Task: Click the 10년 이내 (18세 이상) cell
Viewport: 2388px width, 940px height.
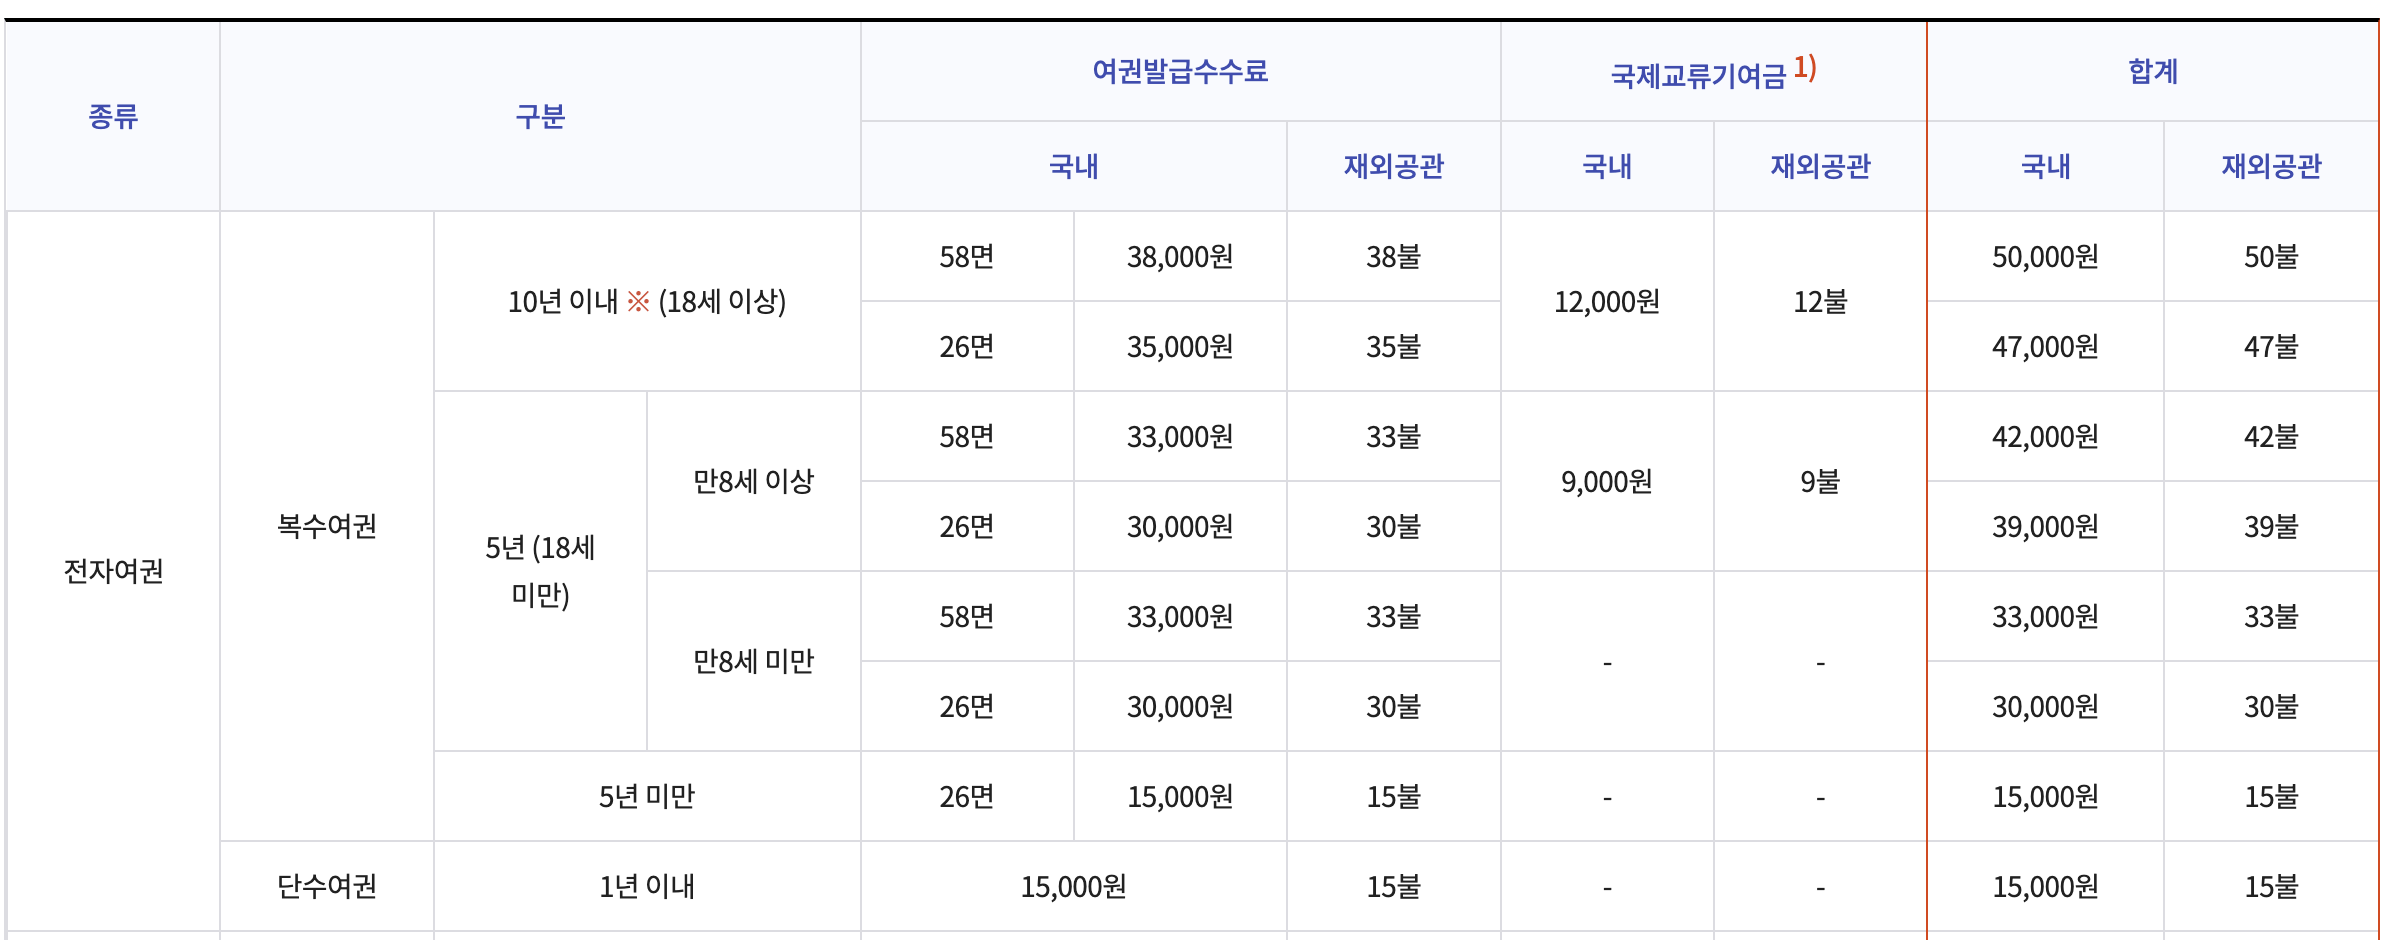Action: point(645,301)
